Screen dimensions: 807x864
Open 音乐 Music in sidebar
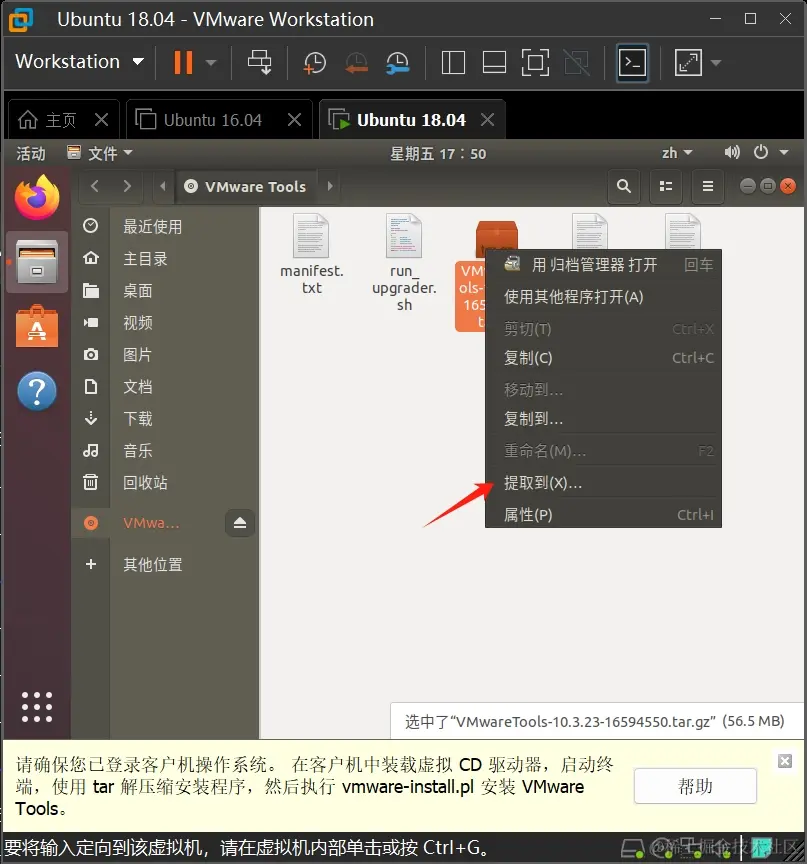[165, 450]
